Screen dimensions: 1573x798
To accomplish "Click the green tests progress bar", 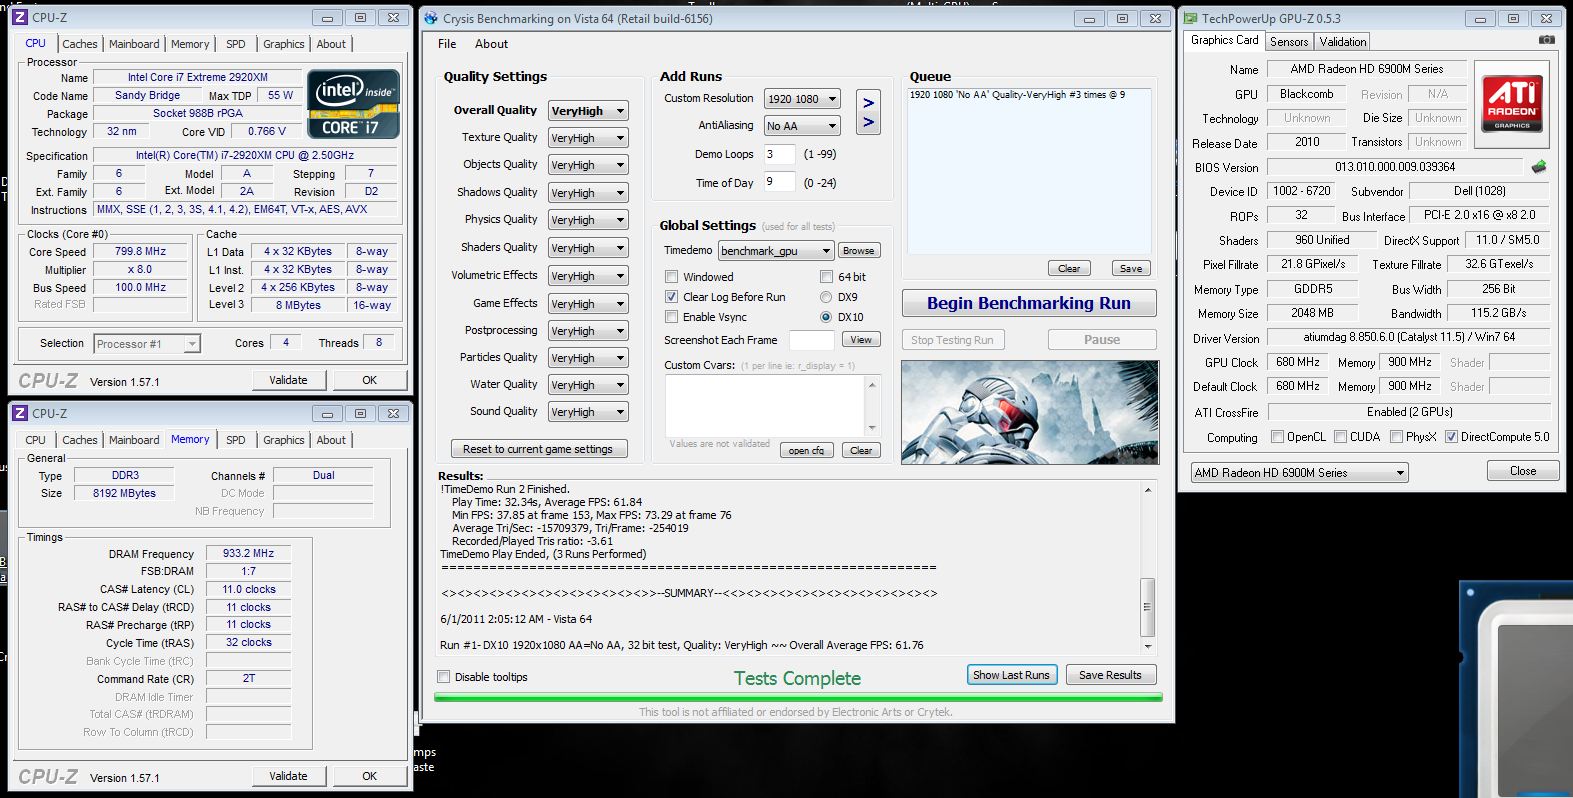I will pos(798,697).
